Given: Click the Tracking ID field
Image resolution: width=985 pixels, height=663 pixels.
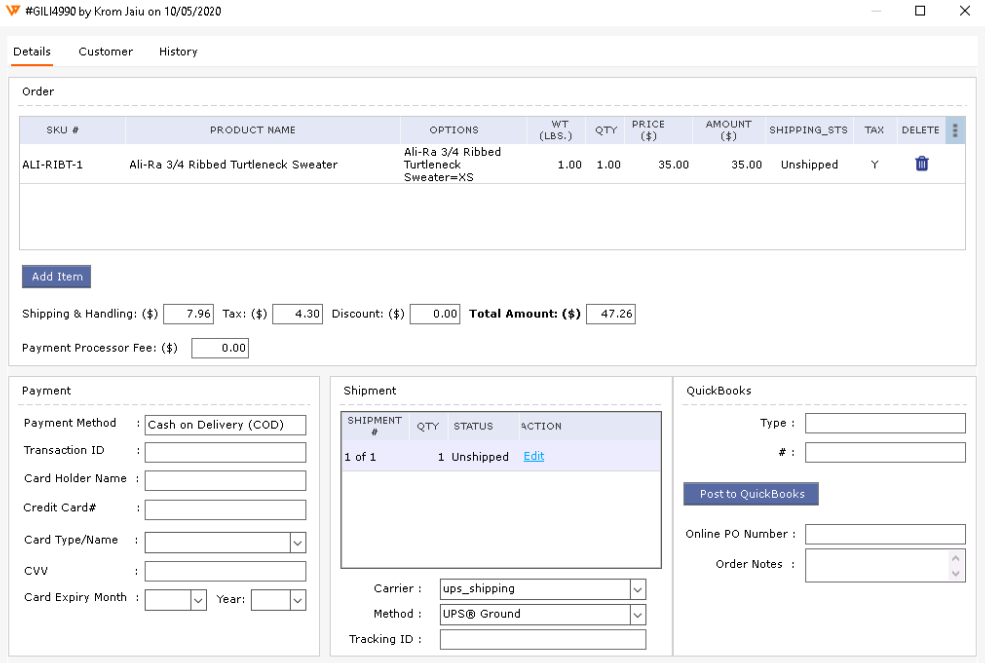Looking at the screenshot, I should pos(543,640).
